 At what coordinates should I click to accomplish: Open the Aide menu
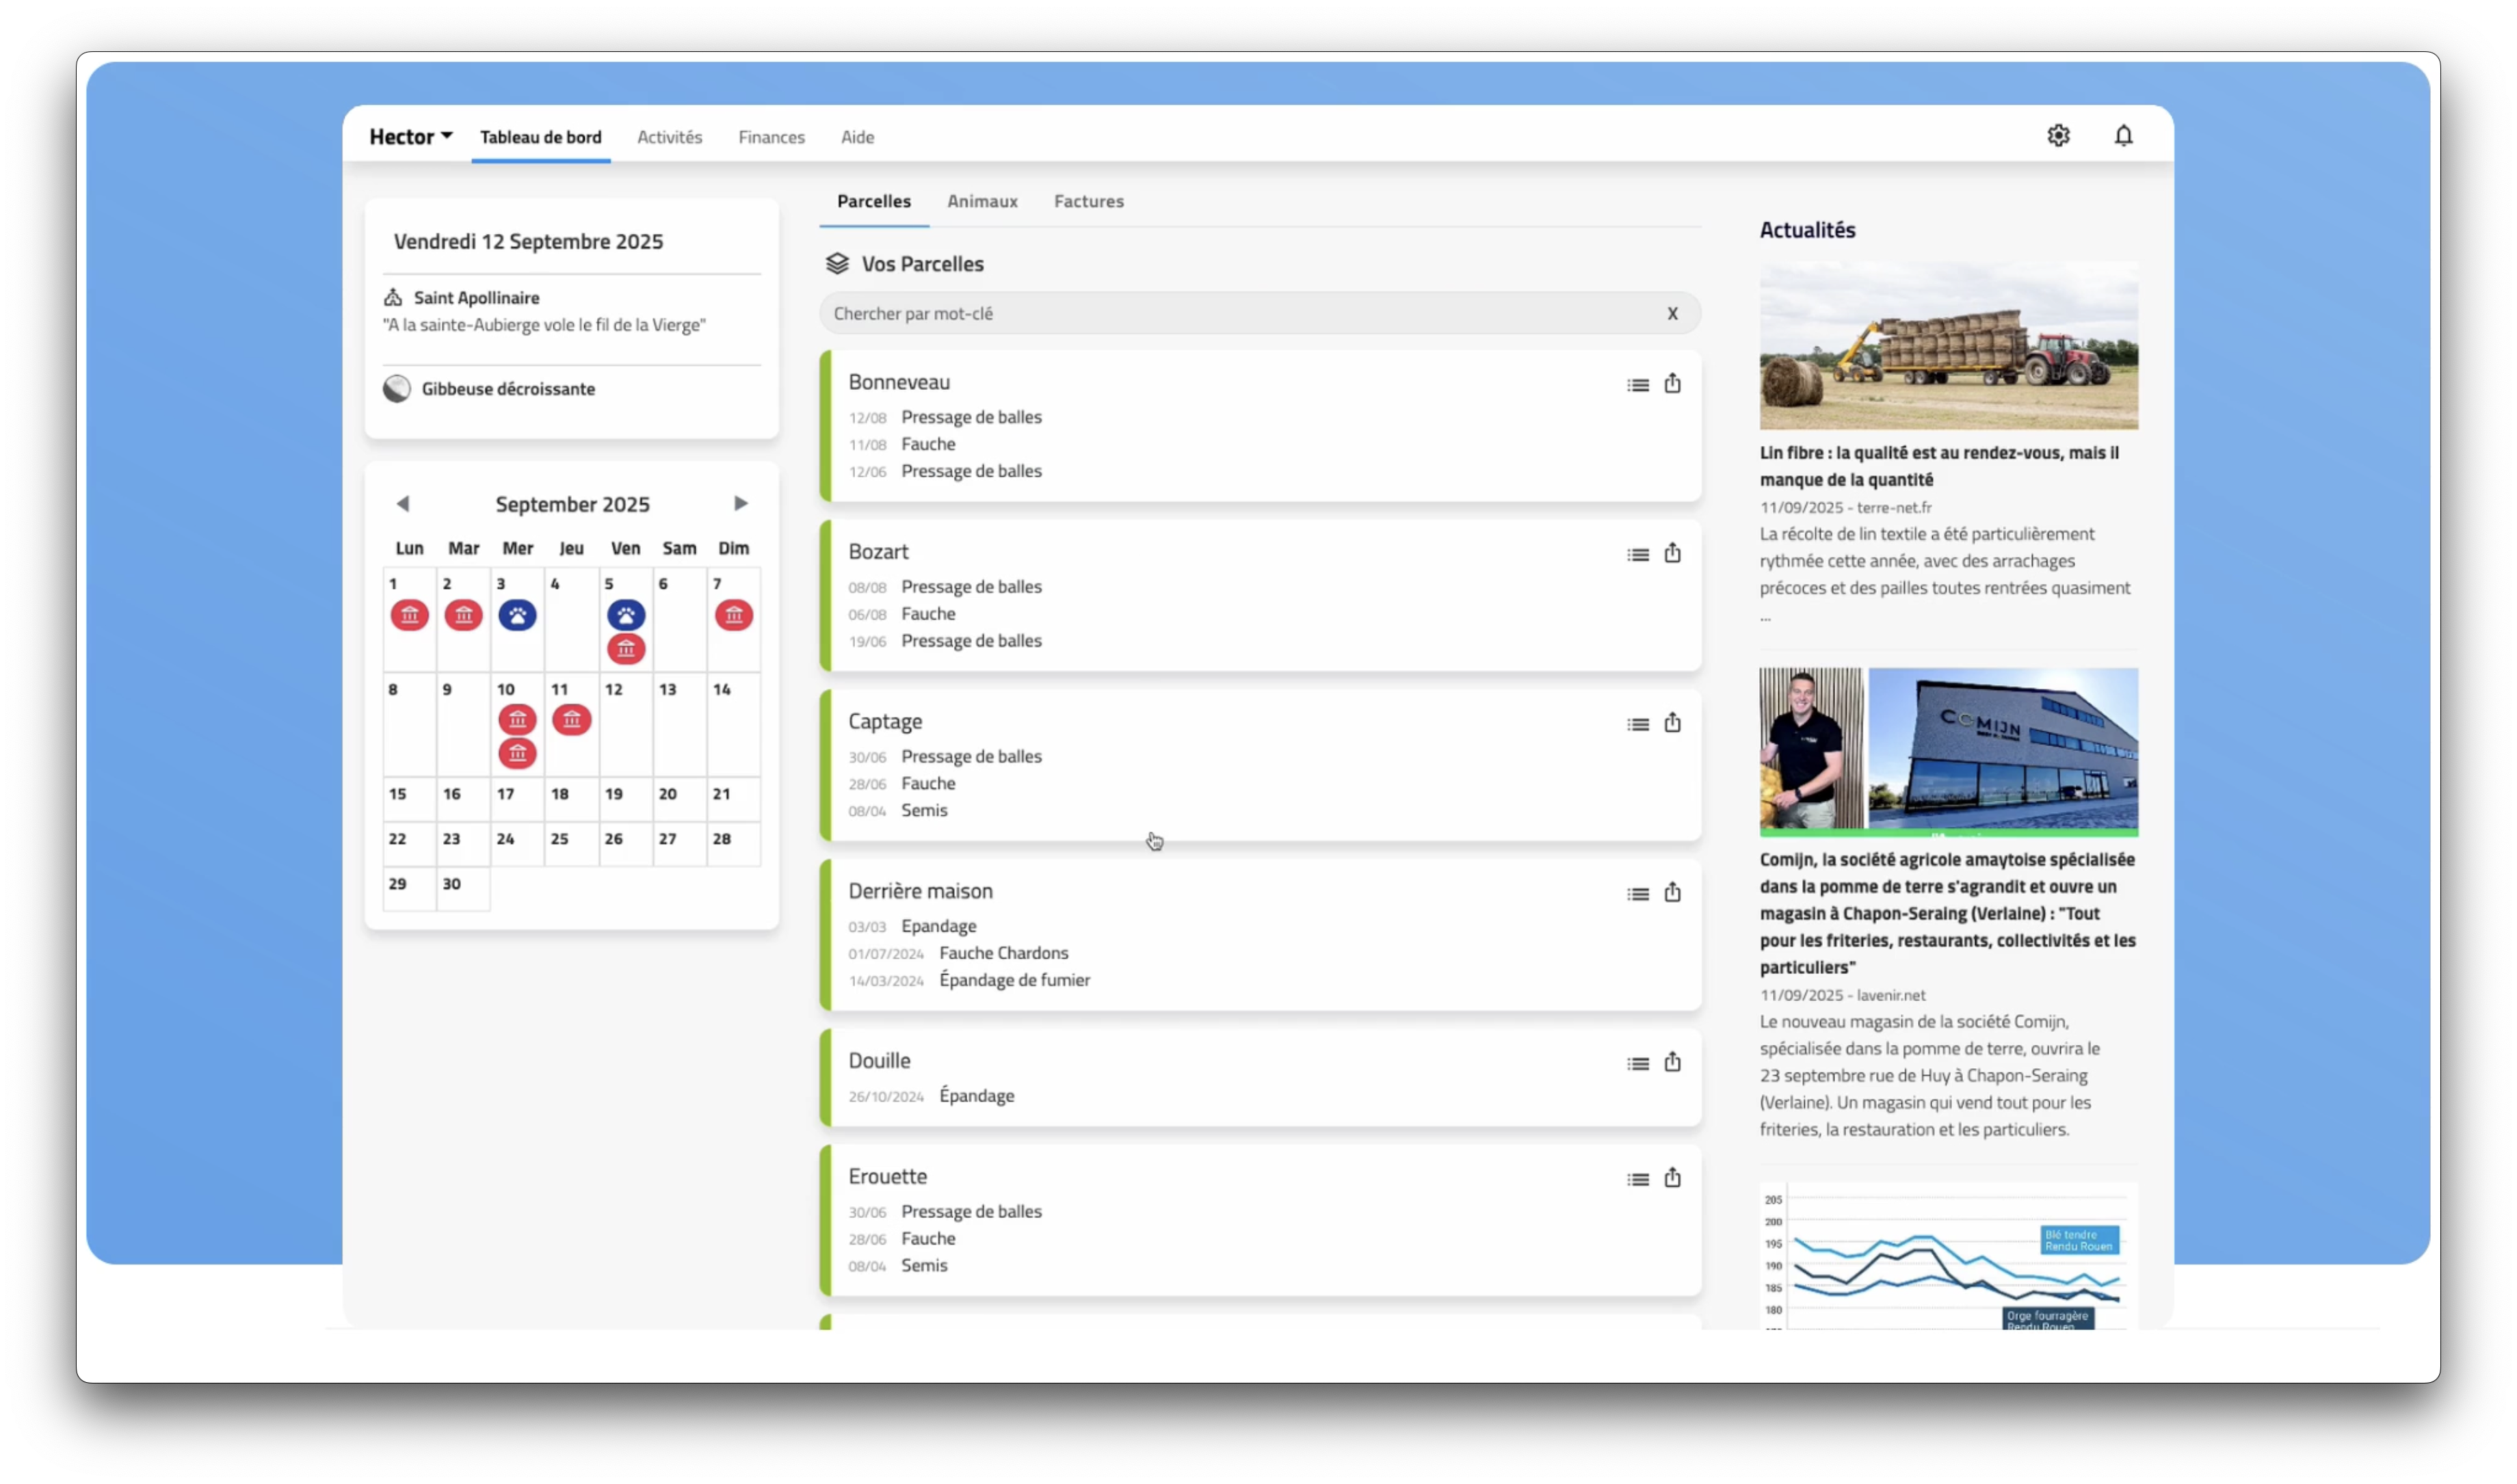tap(857, 137)
